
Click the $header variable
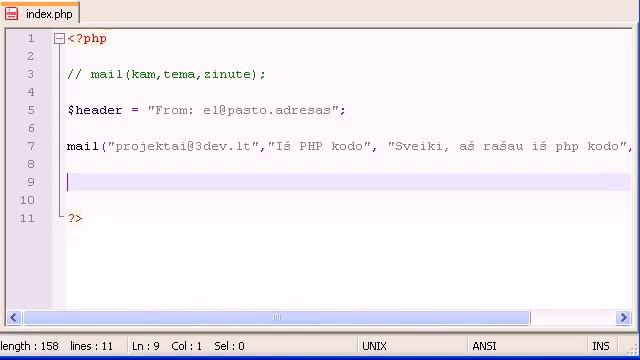95,110
